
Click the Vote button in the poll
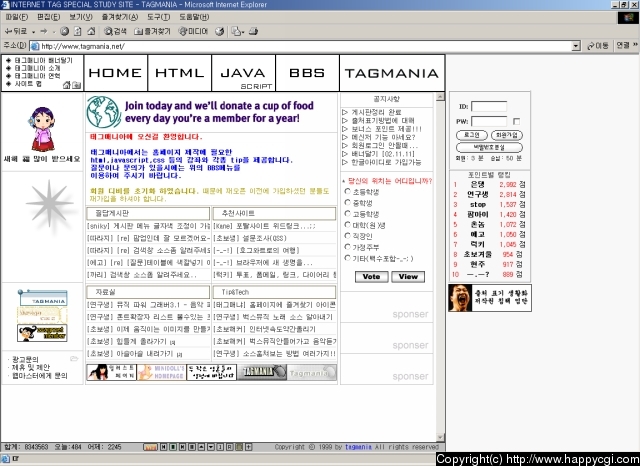click(371, 277)
